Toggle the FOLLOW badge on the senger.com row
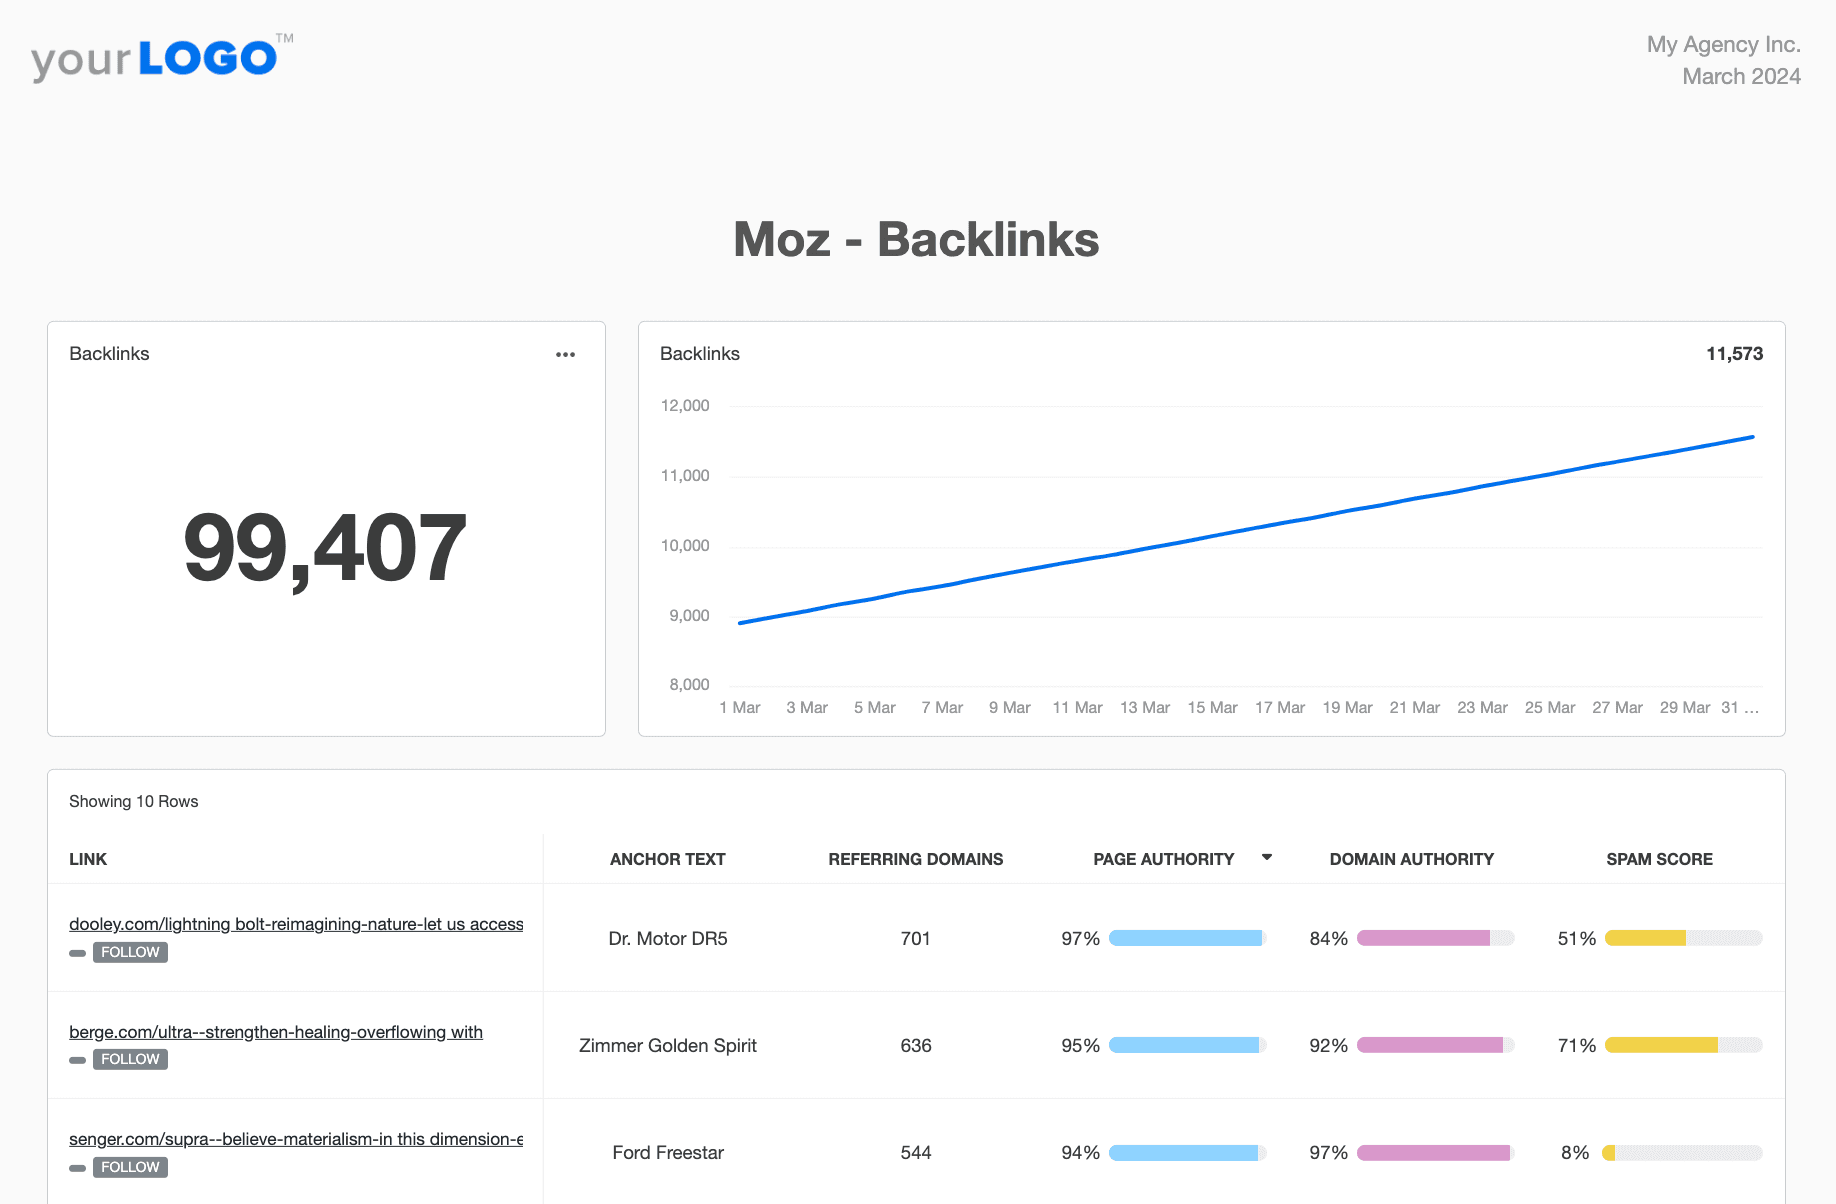The image size is (1836, 1204). pos(130,1166)
